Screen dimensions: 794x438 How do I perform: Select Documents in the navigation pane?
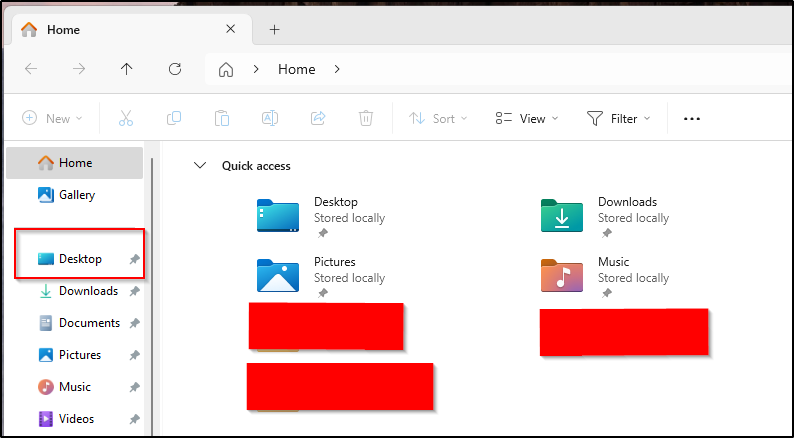pyautogui.click(x=88, y=323)
